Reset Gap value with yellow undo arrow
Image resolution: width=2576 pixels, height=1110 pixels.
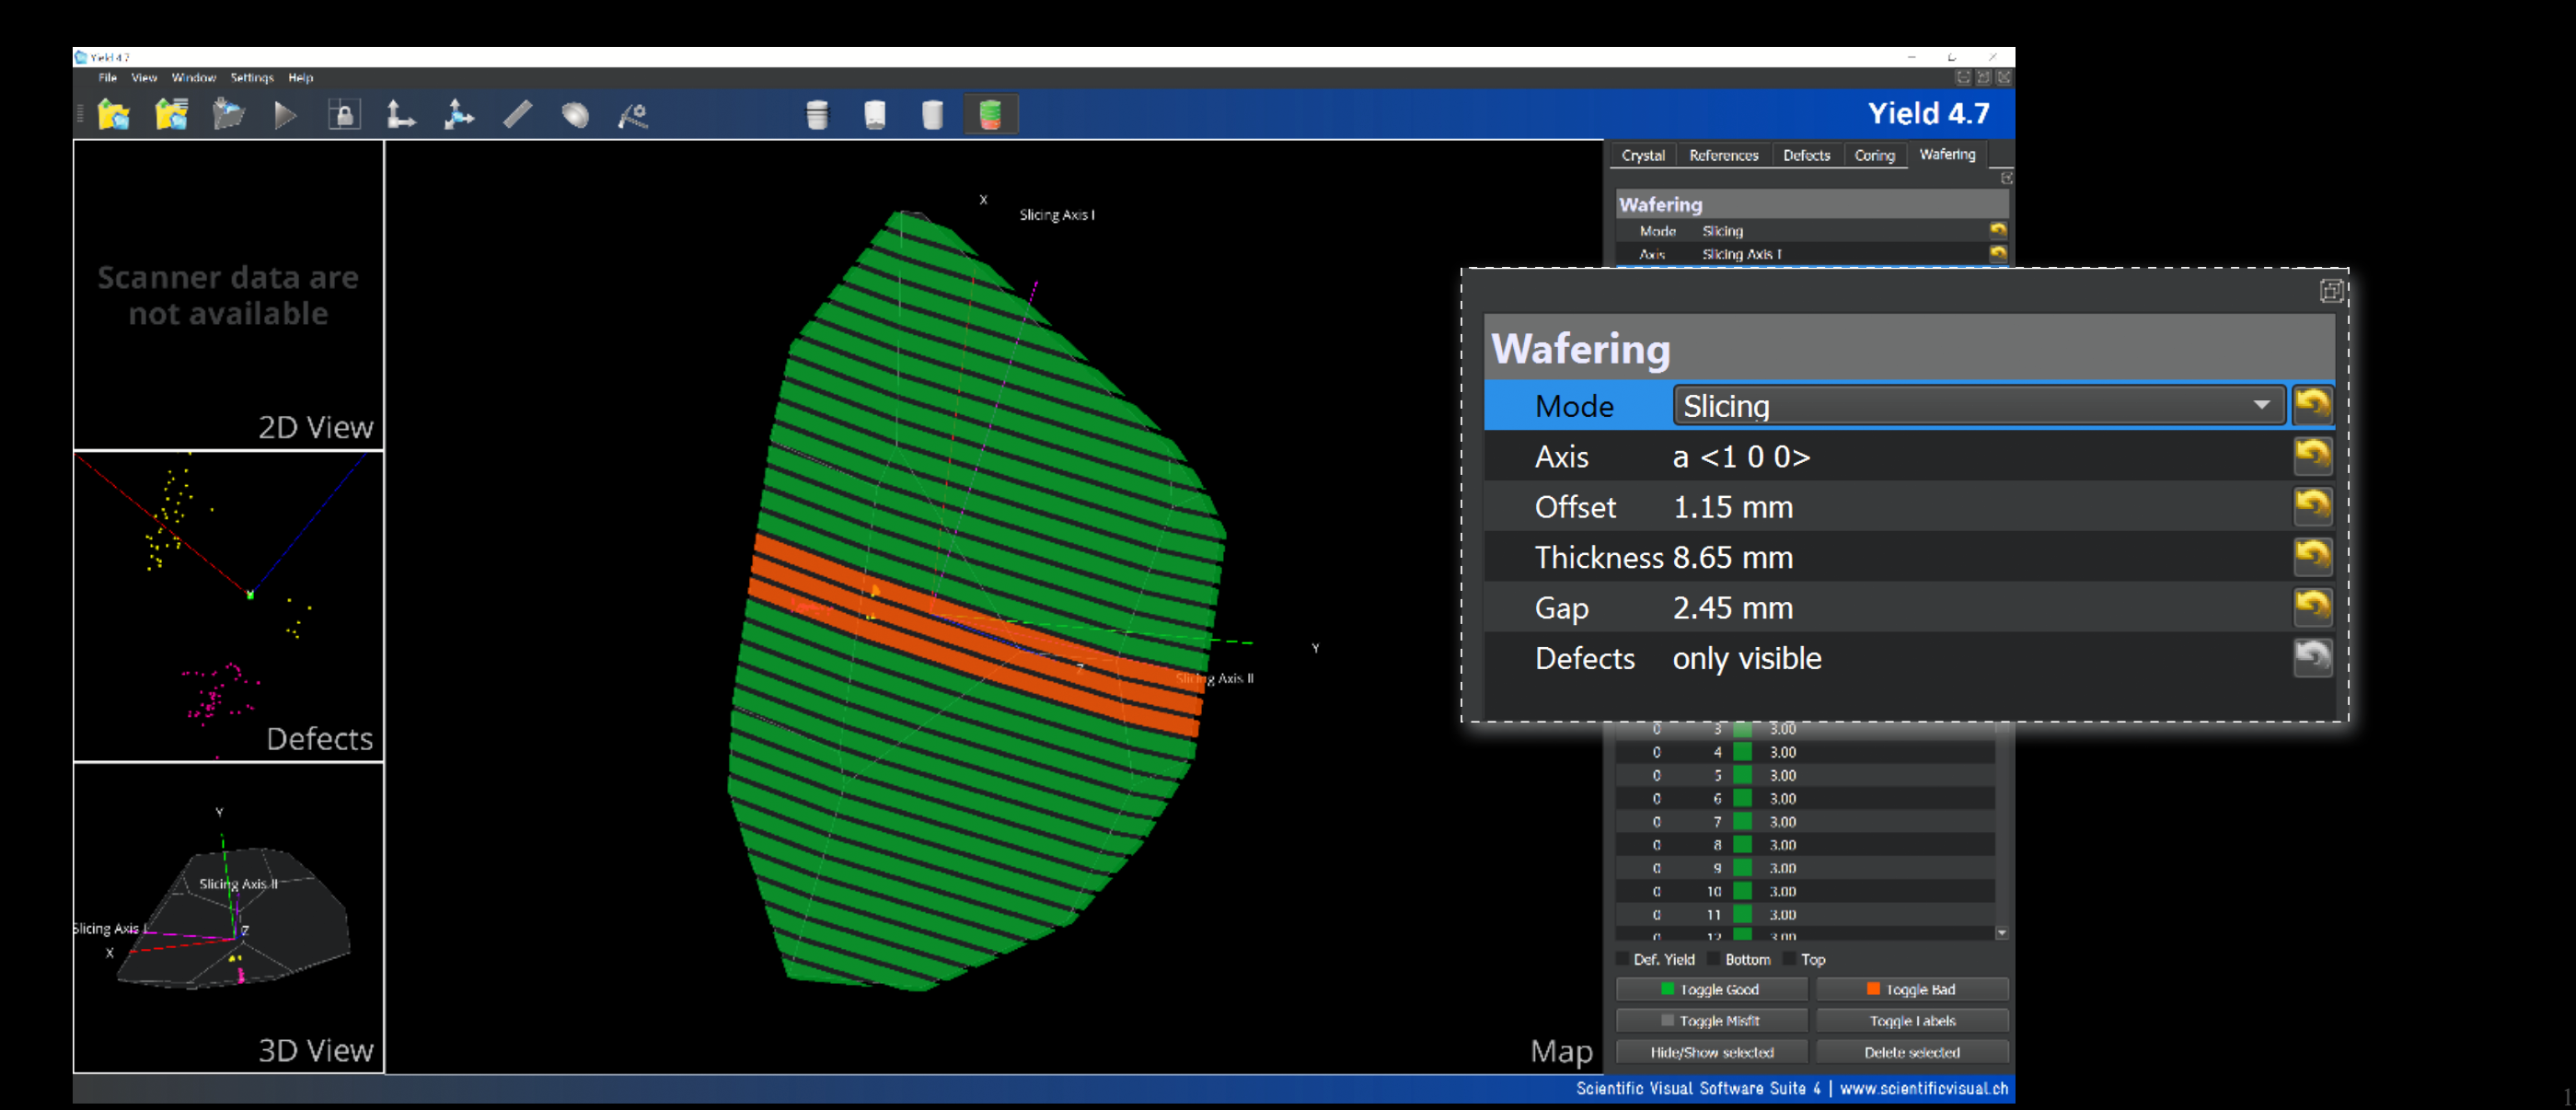[2312, 606]
